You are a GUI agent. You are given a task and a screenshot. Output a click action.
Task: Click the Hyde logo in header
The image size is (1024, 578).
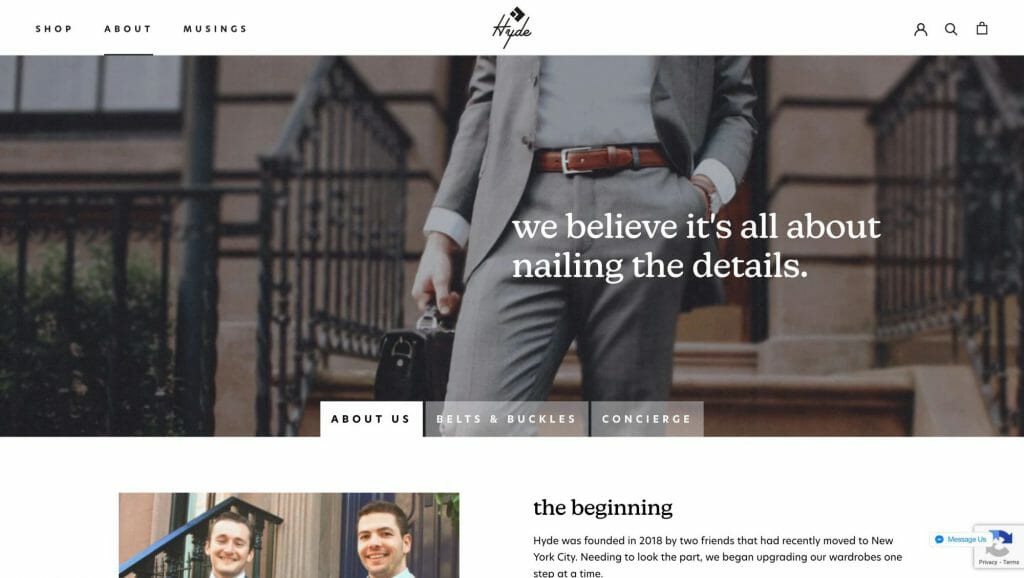coord(512,27)
